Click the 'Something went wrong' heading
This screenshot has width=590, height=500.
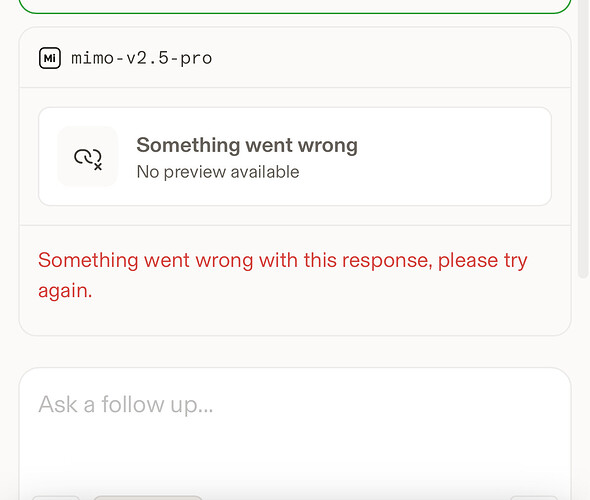click(x=247, y=145)
